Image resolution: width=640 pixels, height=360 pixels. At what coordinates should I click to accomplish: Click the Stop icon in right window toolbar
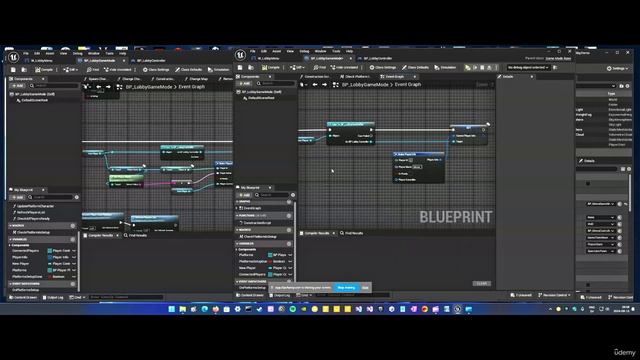click(x=482, y=67)
